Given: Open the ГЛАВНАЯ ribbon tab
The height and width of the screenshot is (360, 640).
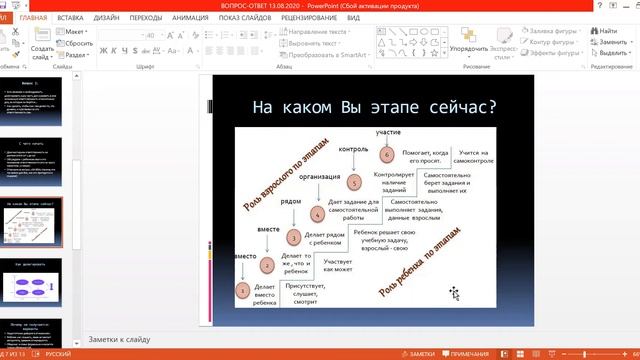Looking at the screenshot, I should coord(33,18).
